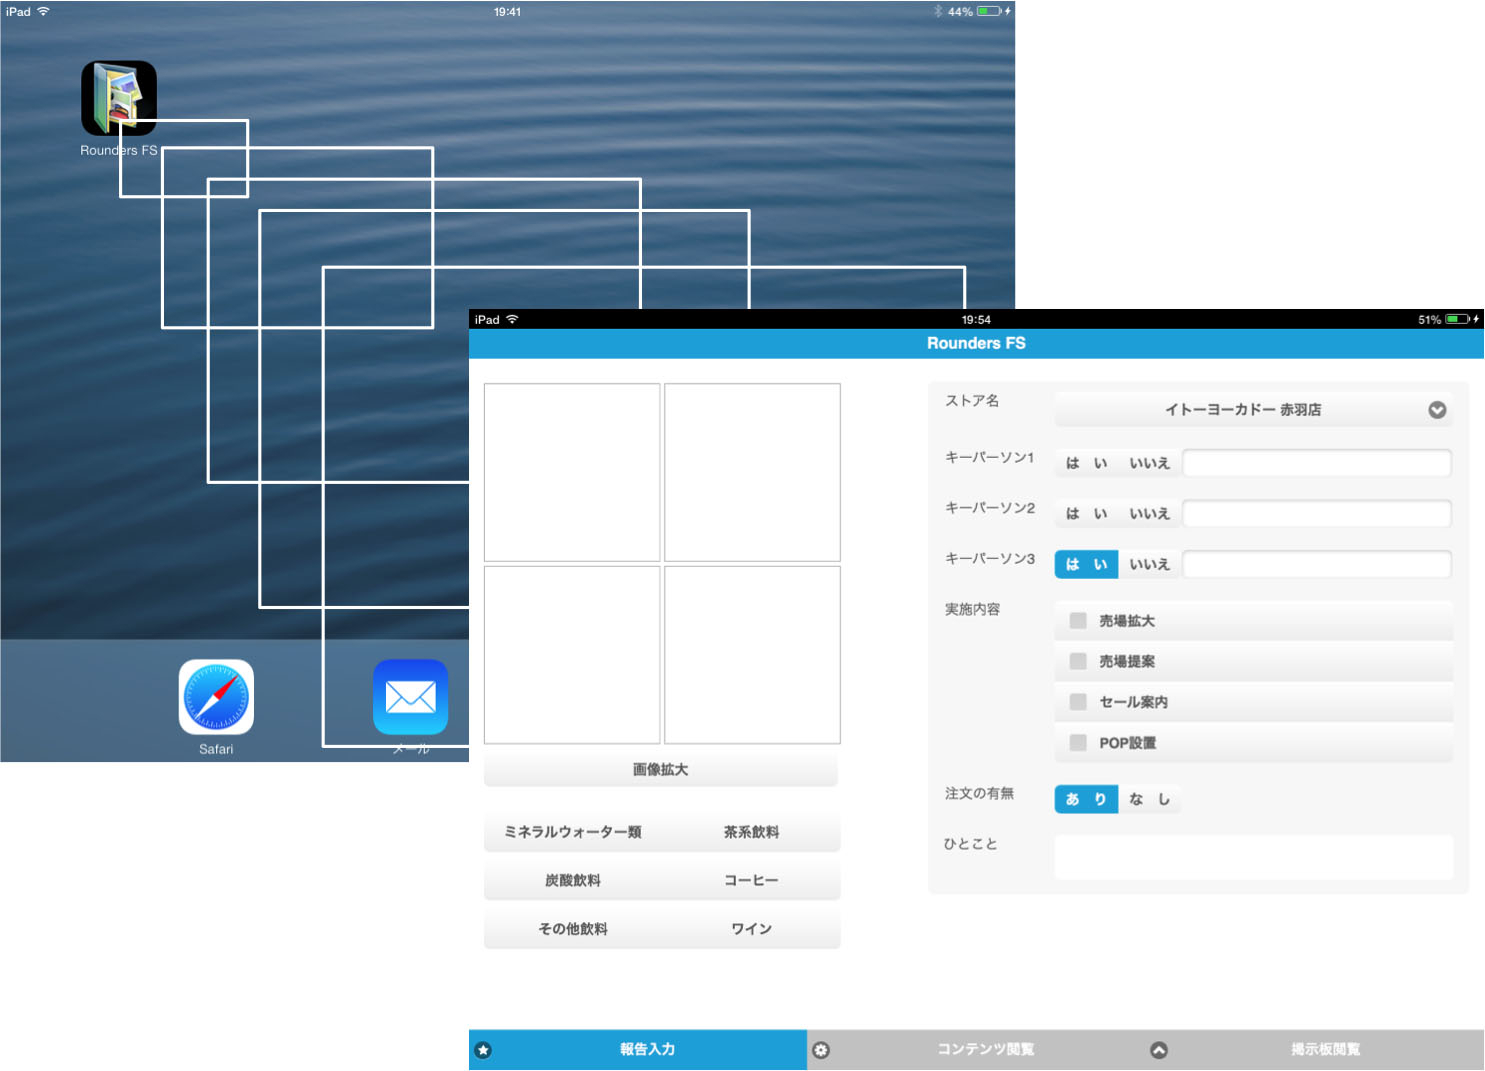Tap Wi-Fi icon in Rounders FS status bar
This screenshot has height=1071, width=1485.
[512, 319]
